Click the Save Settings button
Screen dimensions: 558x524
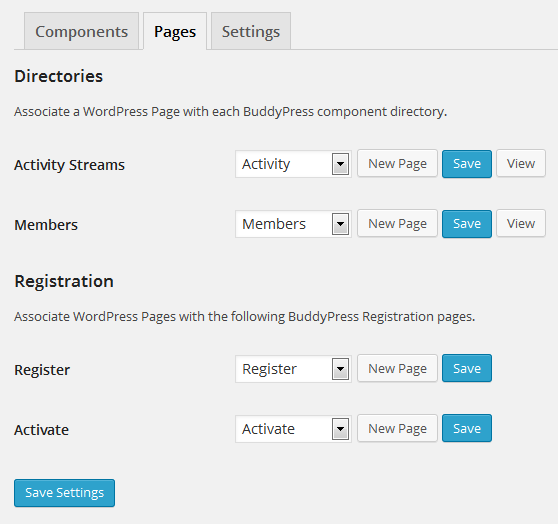pos(64,493)
